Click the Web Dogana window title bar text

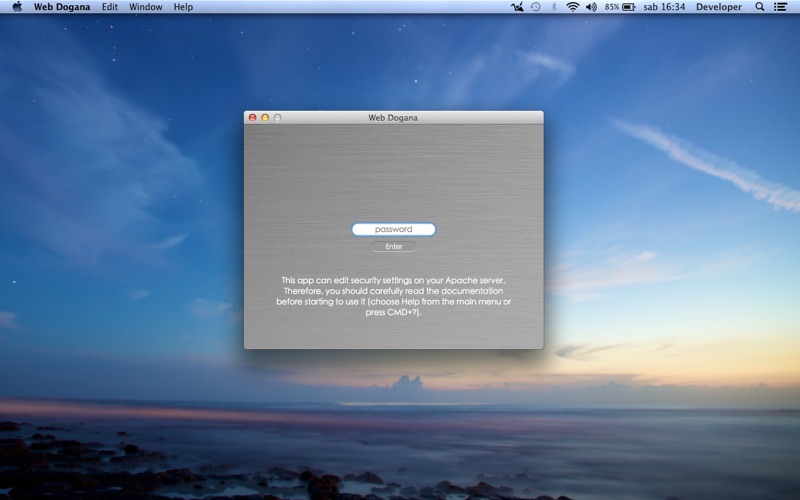pyautogui.click(x=393, y=117)
